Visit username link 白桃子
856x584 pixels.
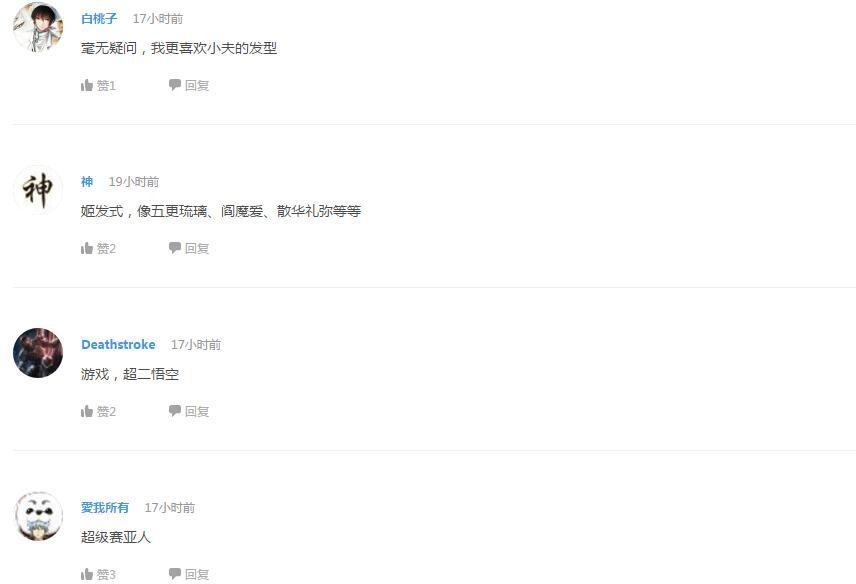click(x=99, y=19)
